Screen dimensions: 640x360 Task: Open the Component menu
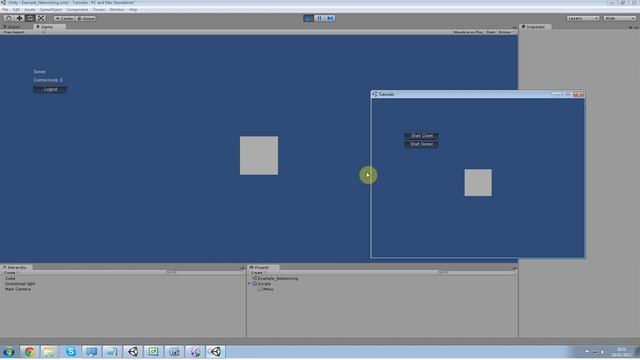point(77,9)
